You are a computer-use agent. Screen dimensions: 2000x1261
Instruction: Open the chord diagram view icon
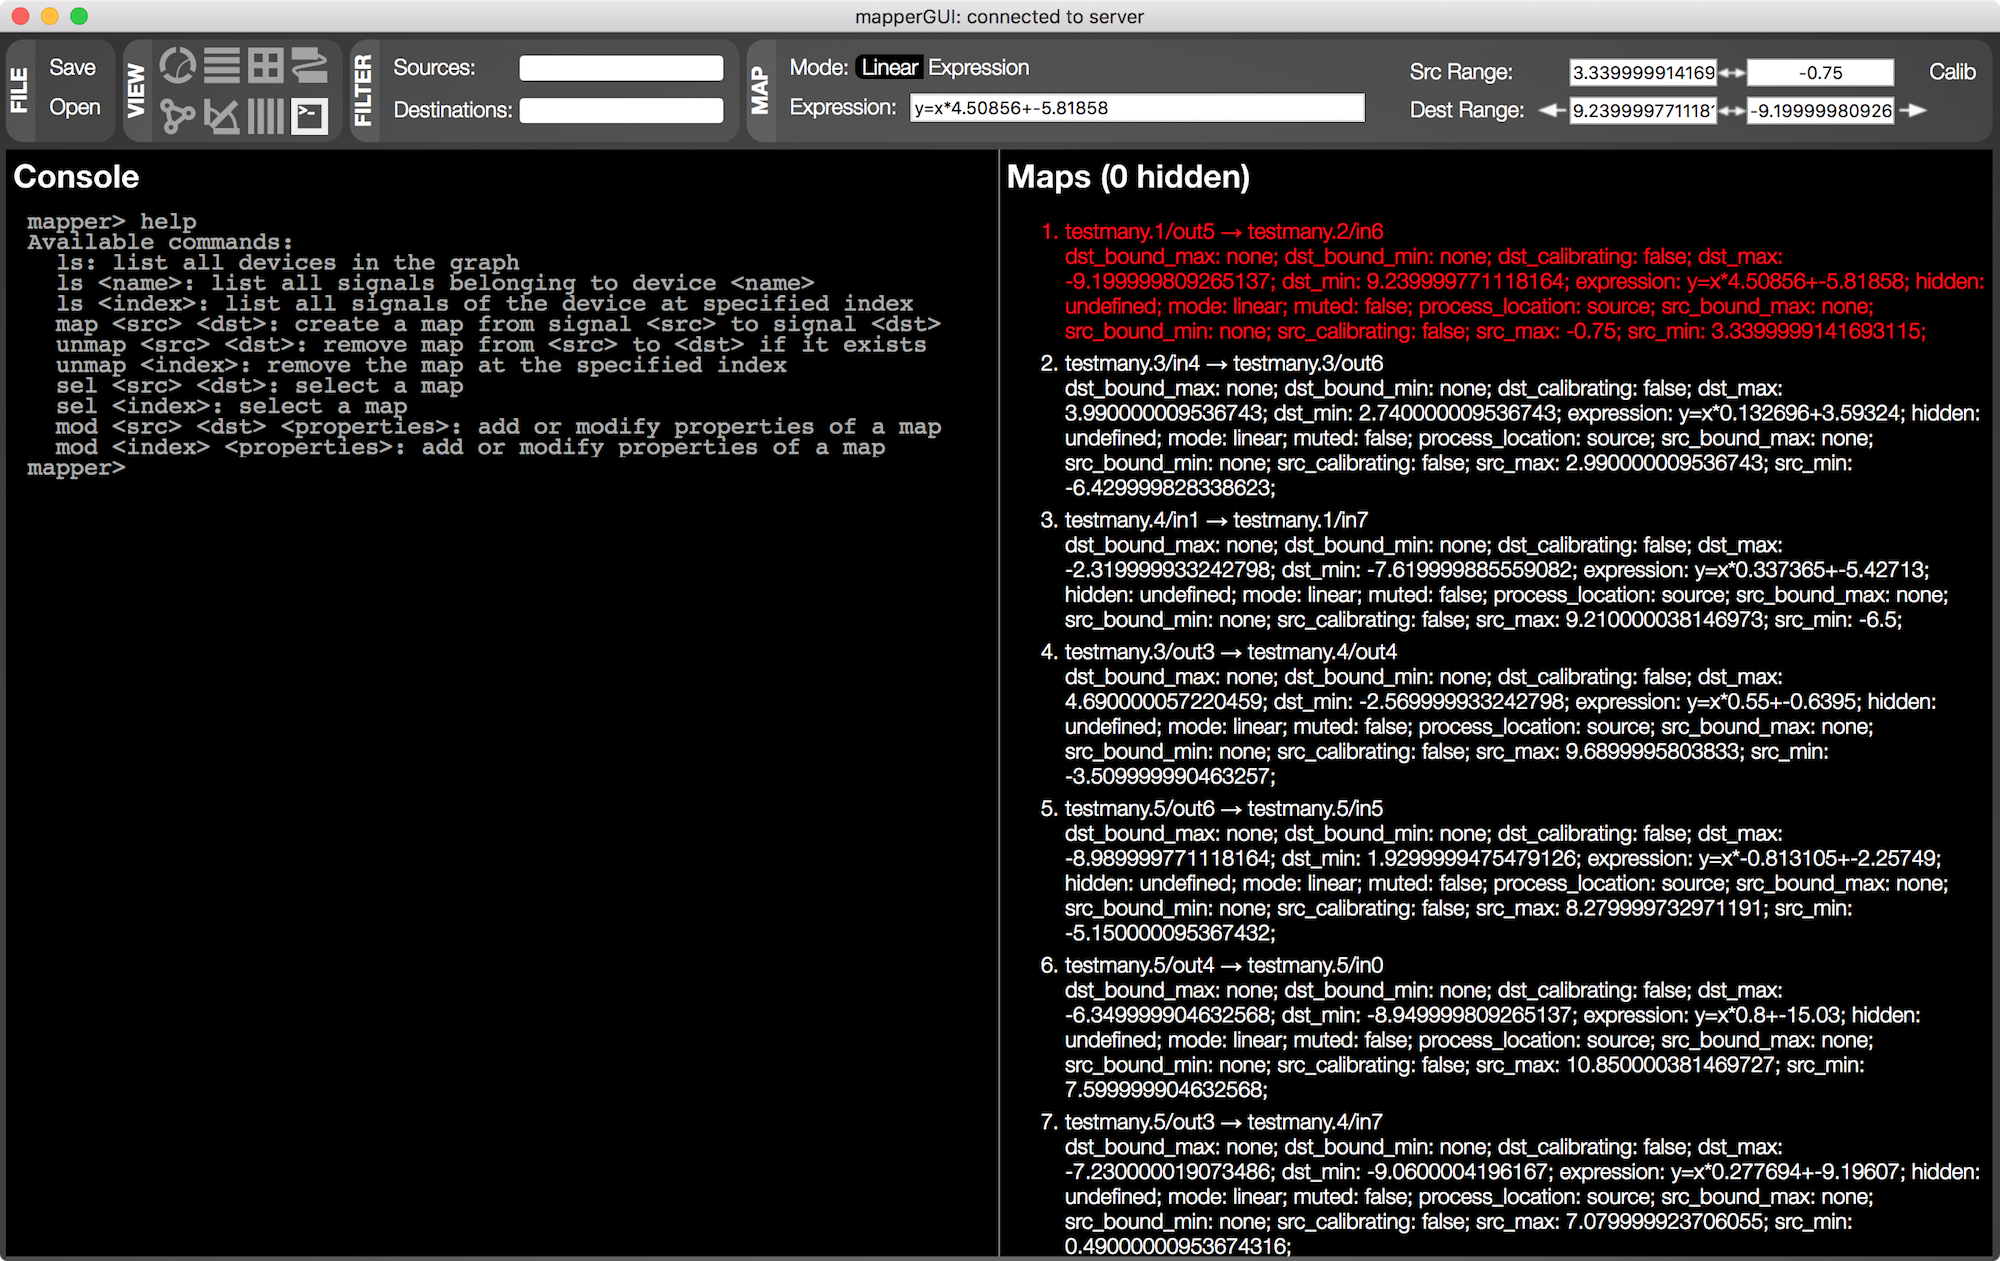coord(178,66)
